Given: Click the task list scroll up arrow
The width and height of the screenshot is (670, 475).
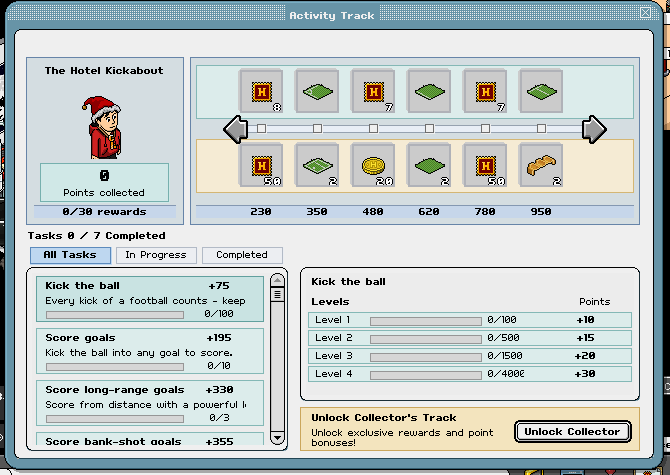Looking at the screenshot, I should click(x=277, y=281).
